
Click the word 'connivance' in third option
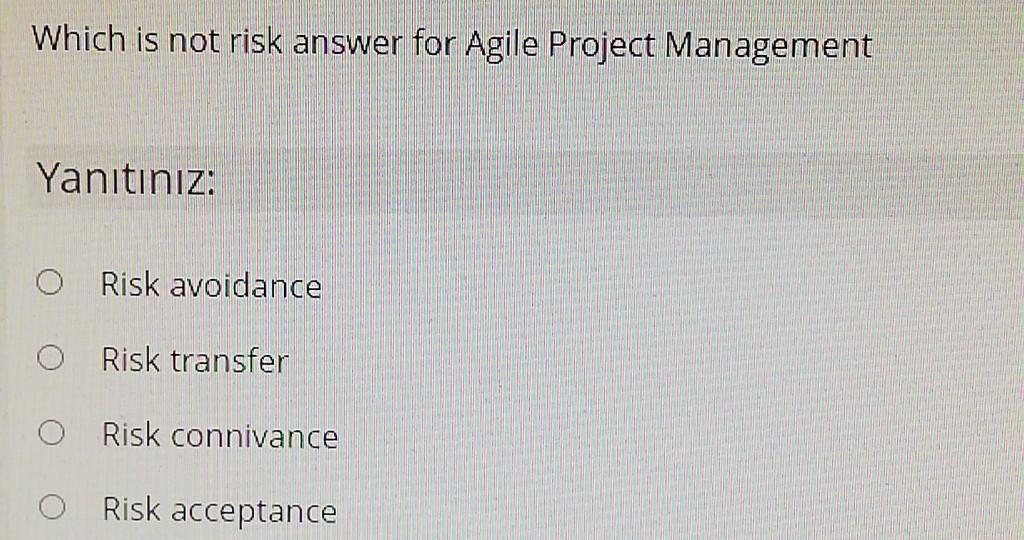[254, 436]
